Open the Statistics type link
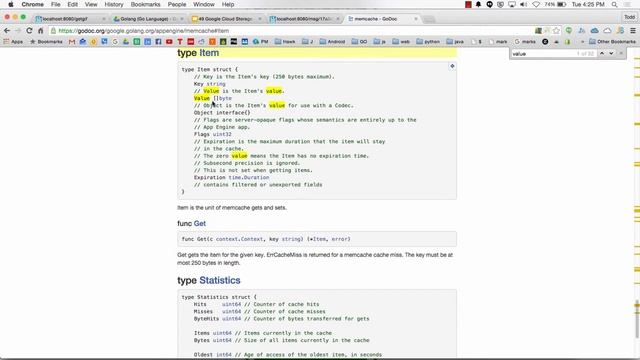 pyautogui.click(x=220, y=280)
